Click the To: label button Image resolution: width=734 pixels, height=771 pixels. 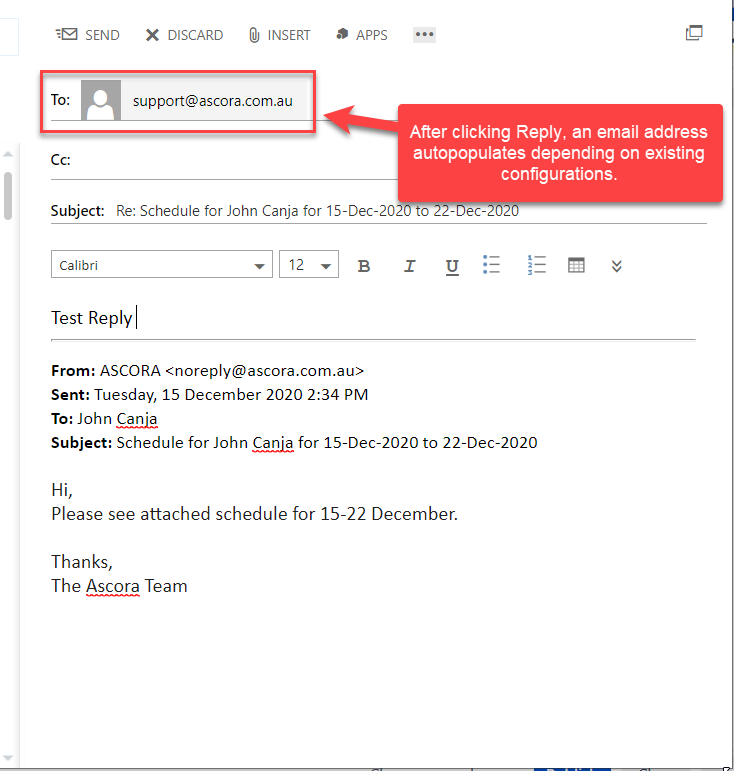(x=60, y=101)
